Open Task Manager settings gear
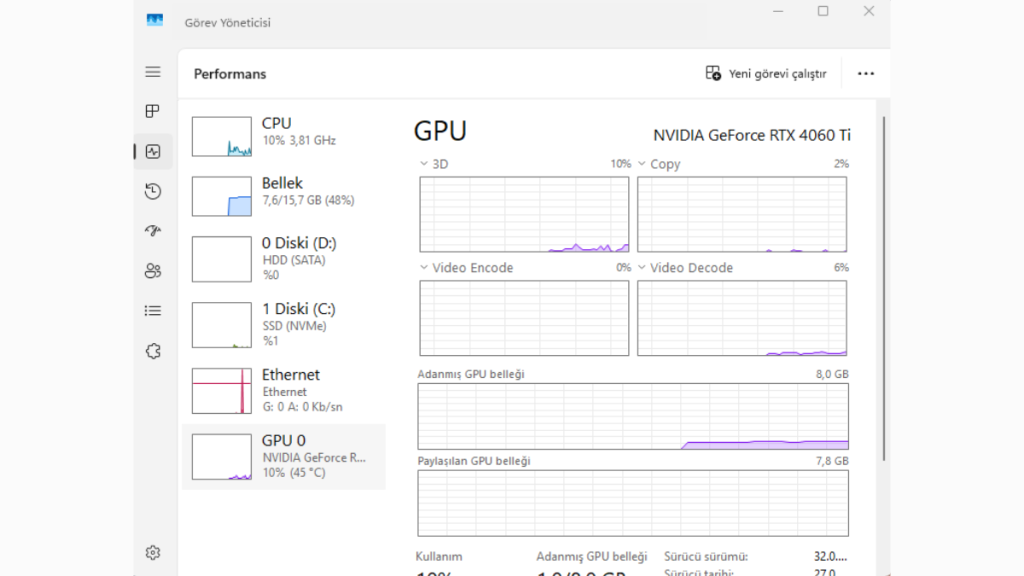The image size is (1024, 576). click(153, 553)
